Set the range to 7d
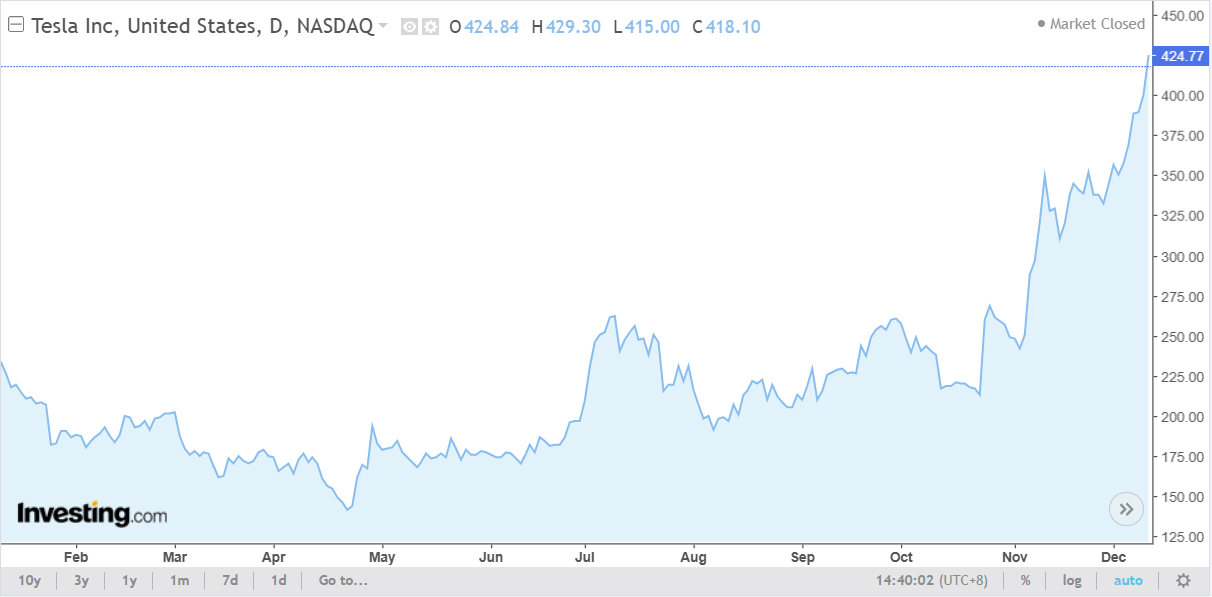 (230, 580)
